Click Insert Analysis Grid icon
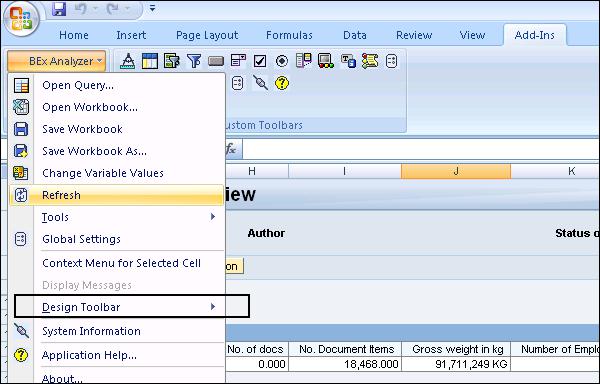Viewport: 600px width, 384px height. (x=150, y=61)
